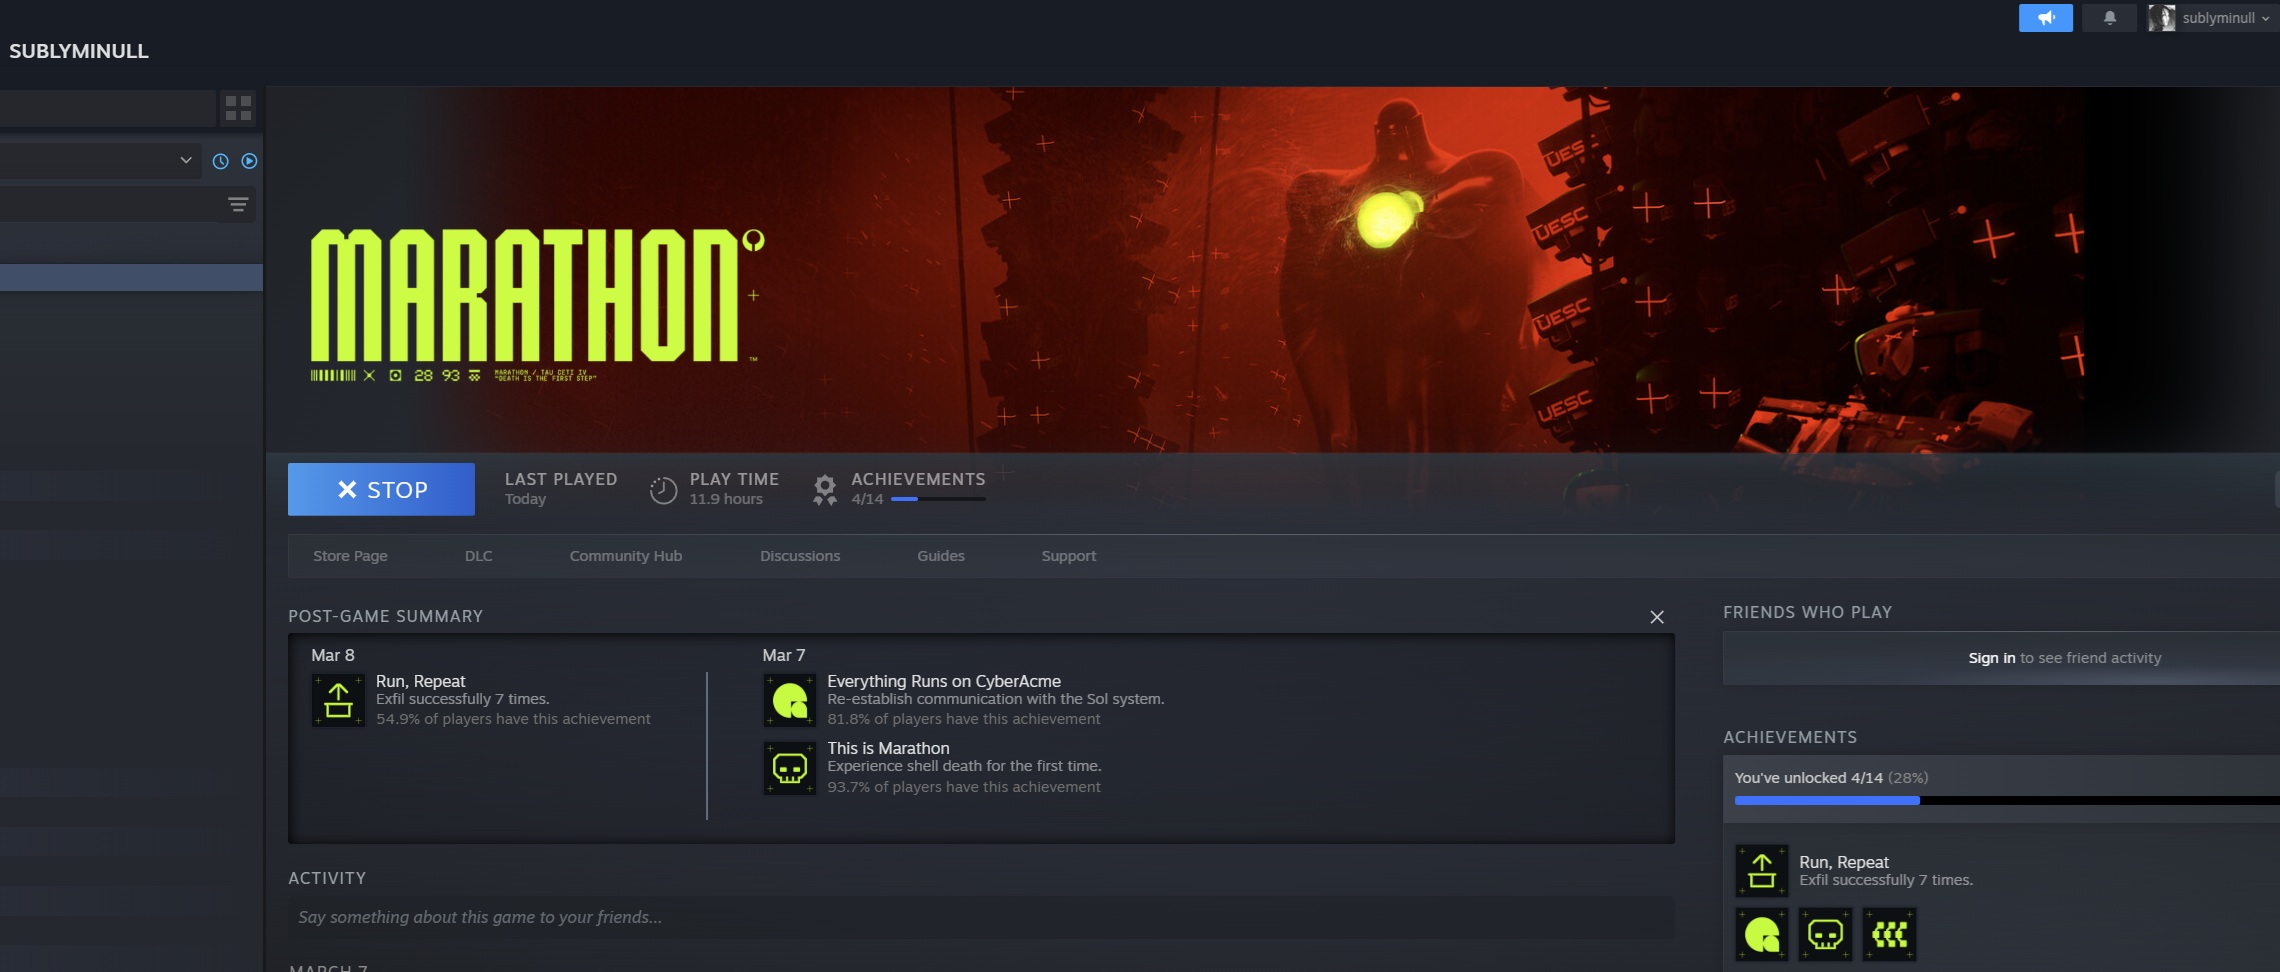Click the fourth unlocked achievement arrows icon
Image resolution: width=2280 pixels, height=972 pixels.
point(1889,935)
